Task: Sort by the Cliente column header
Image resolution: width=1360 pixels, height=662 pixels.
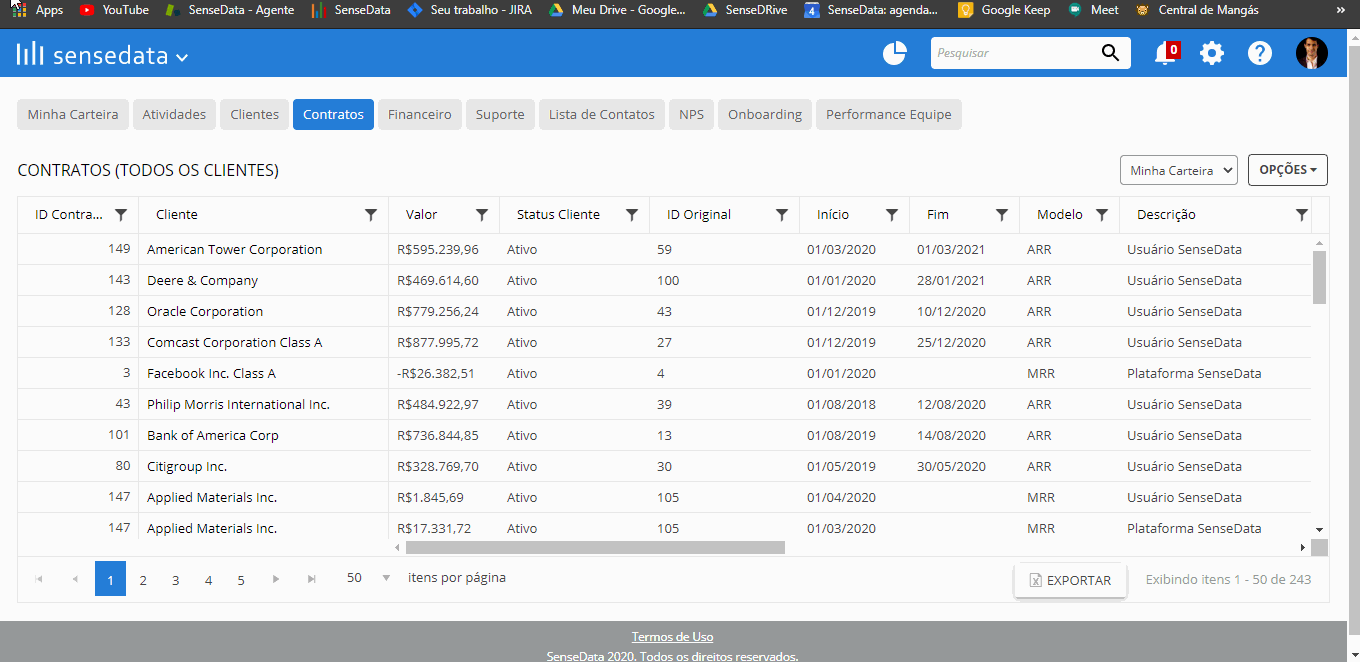Action: (x=177, y=215)
